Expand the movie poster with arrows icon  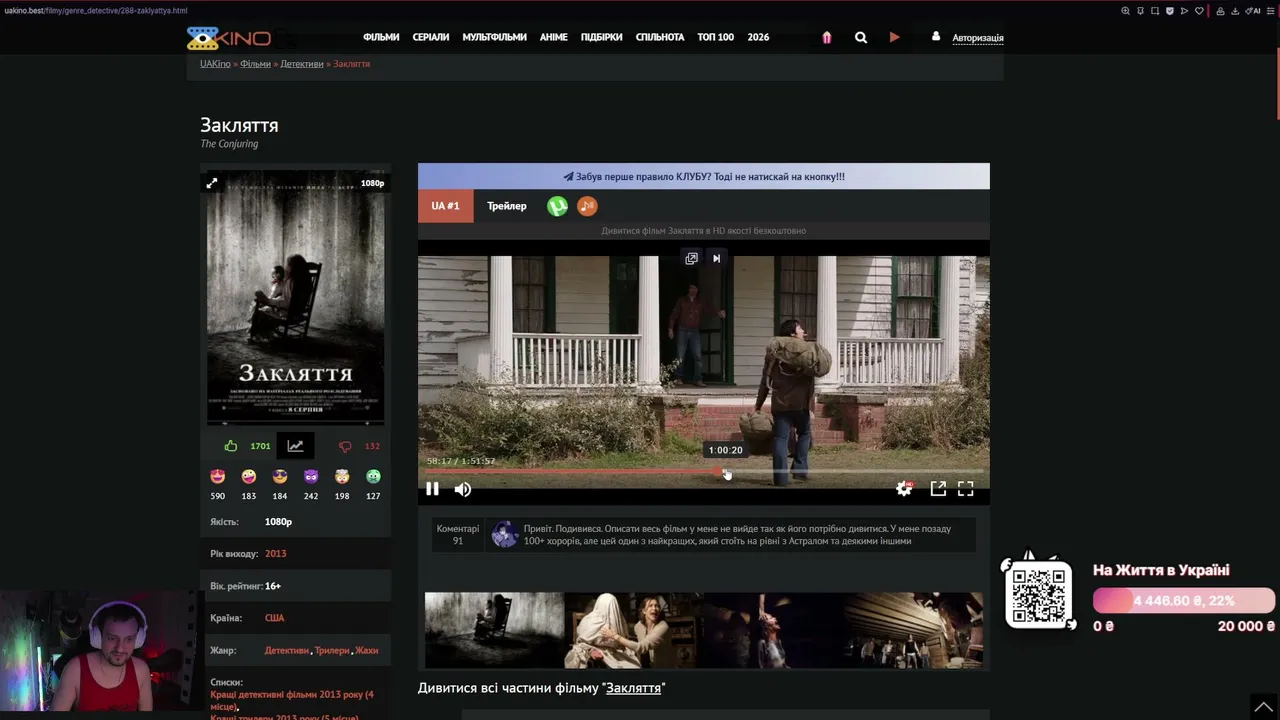tap(212, 183)
